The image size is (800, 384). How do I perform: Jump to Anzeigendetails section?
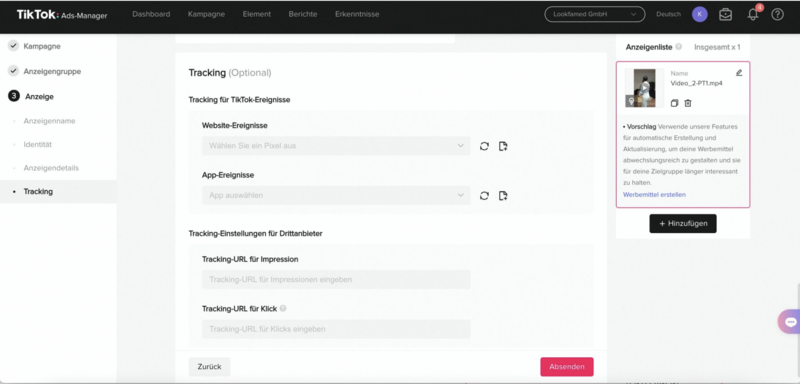(x=51, y=168)
